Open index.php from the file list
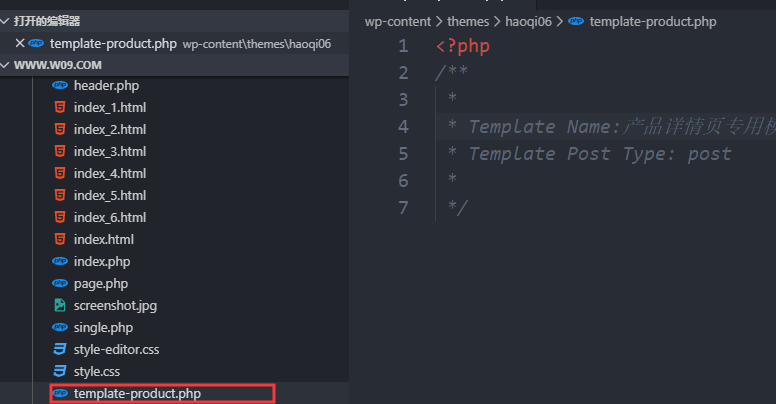The image size is (776, 404). pos(102,262)
